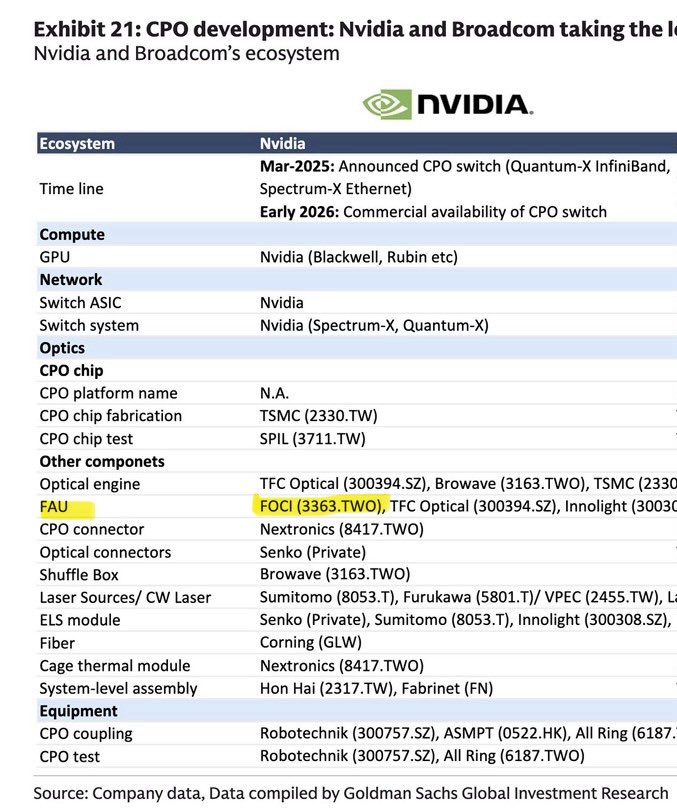The height and width of the screenshot is (809, 677).
Task: Click the 'Source: Company data' footnote
Action: click(351, 793)
